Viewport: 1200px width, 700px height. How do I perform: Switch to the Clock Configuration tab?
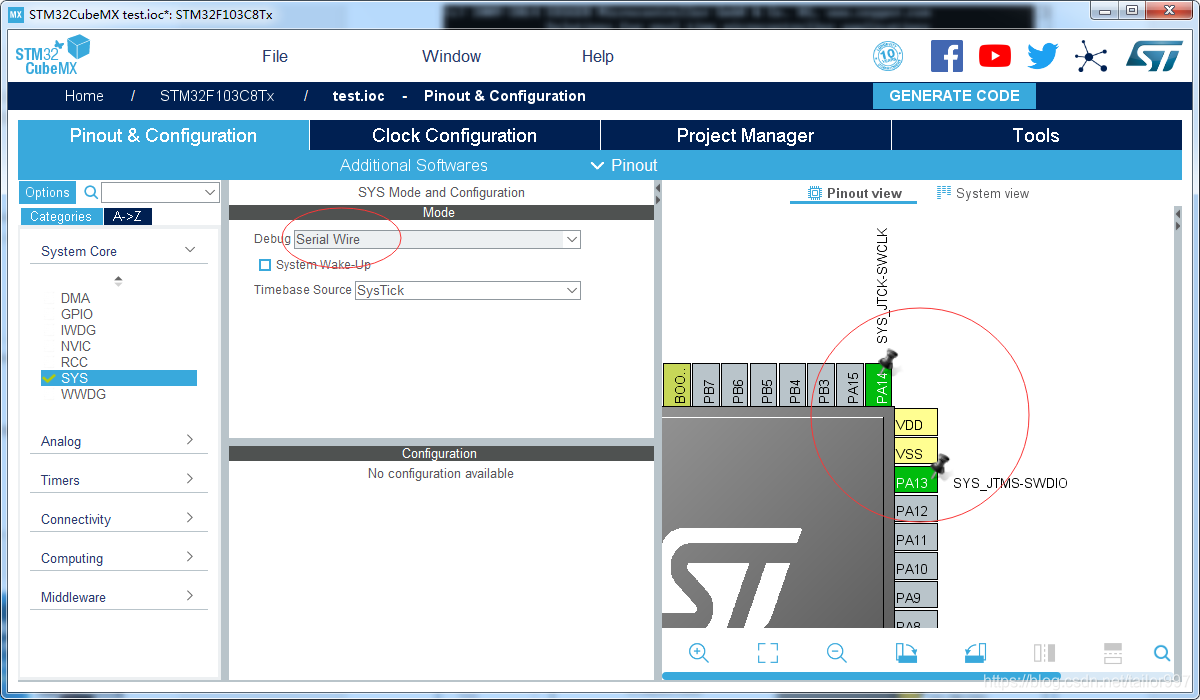tap(455, 135)
